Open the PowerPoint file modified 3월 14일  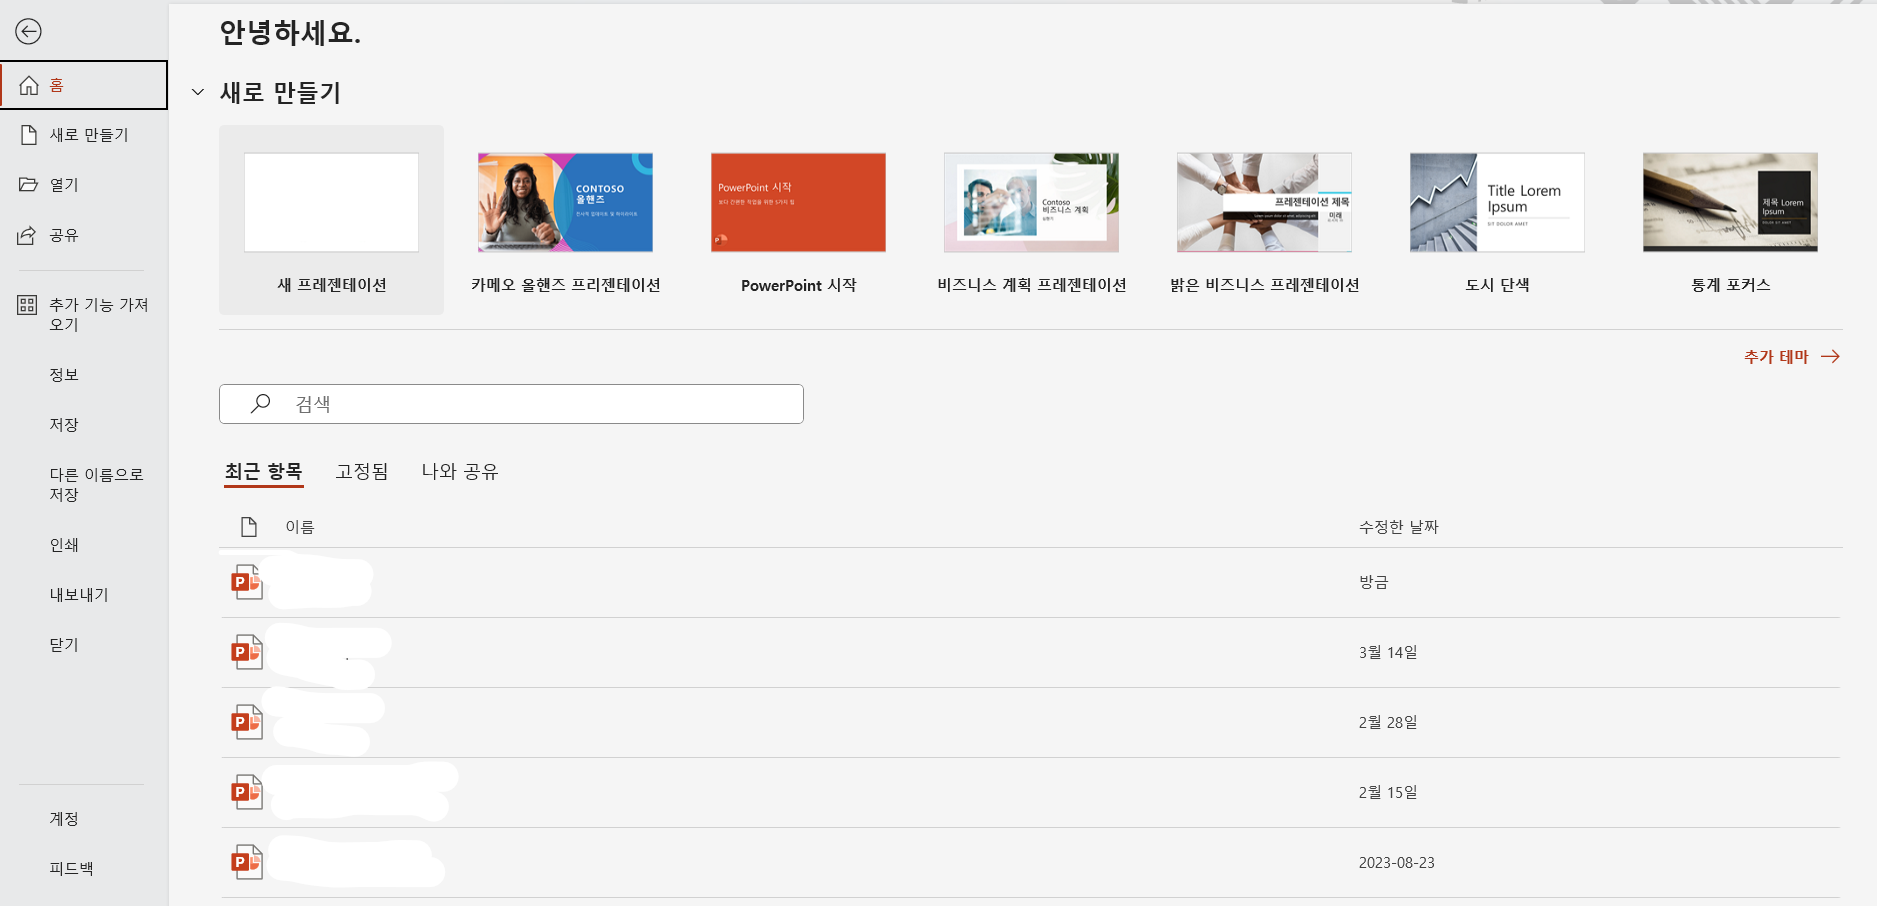pos(1030,652)
